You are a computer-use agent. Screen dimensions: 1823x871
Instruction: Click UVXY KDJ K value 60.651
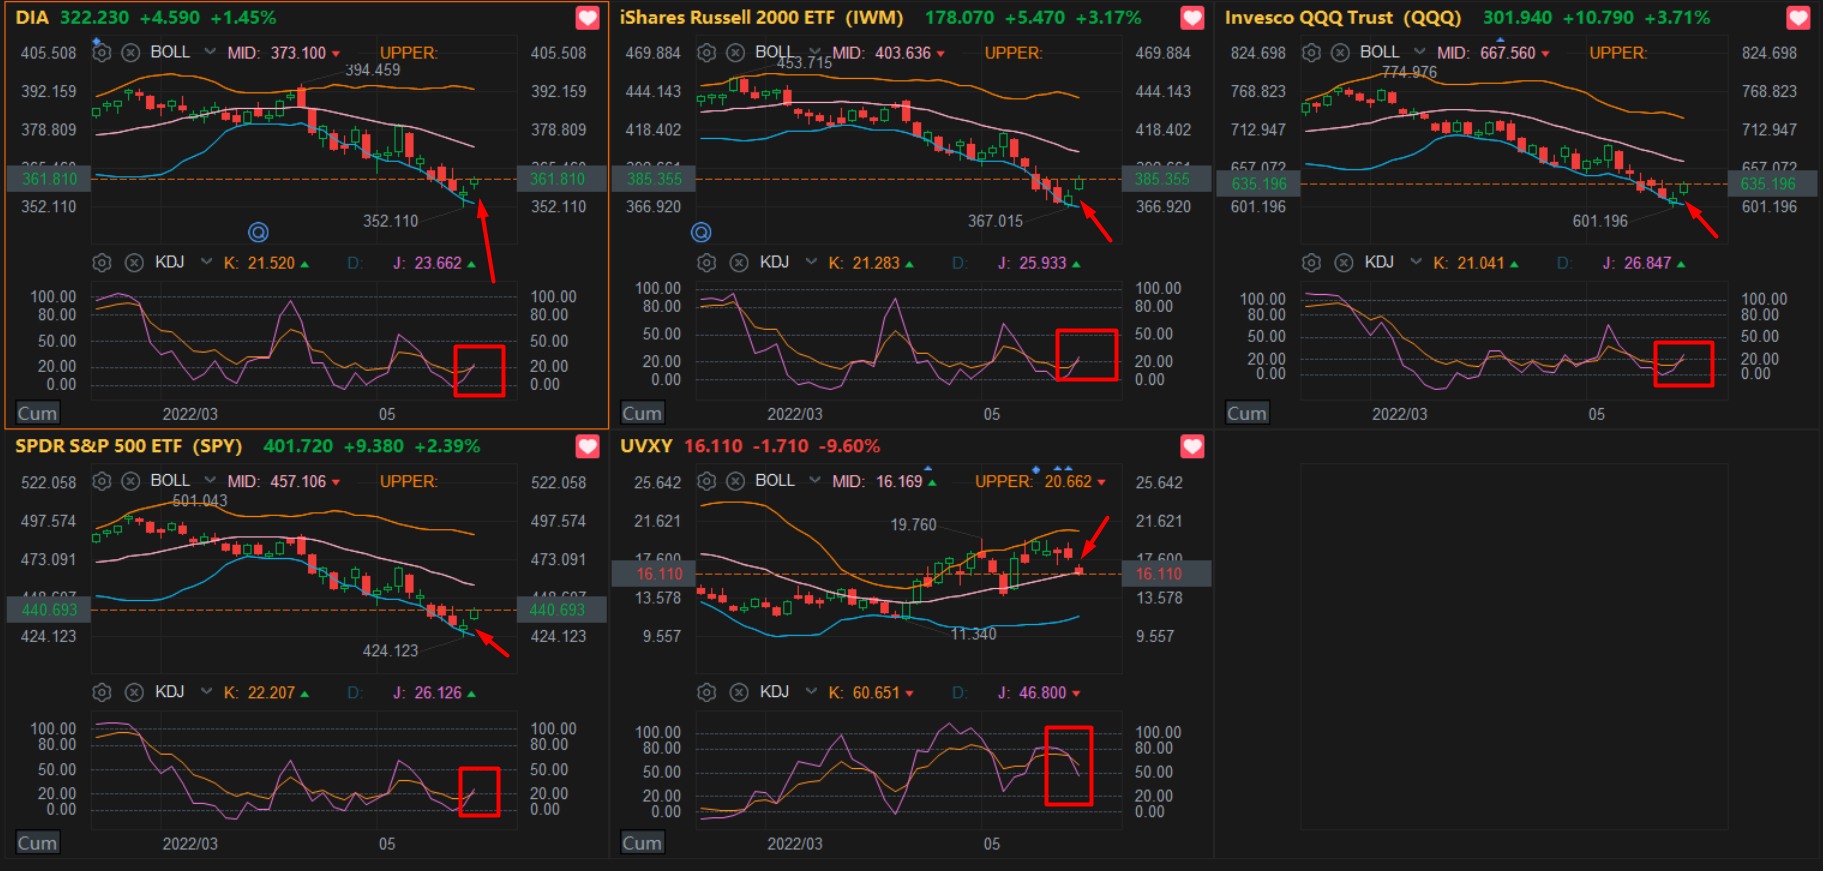coord(876,692)
